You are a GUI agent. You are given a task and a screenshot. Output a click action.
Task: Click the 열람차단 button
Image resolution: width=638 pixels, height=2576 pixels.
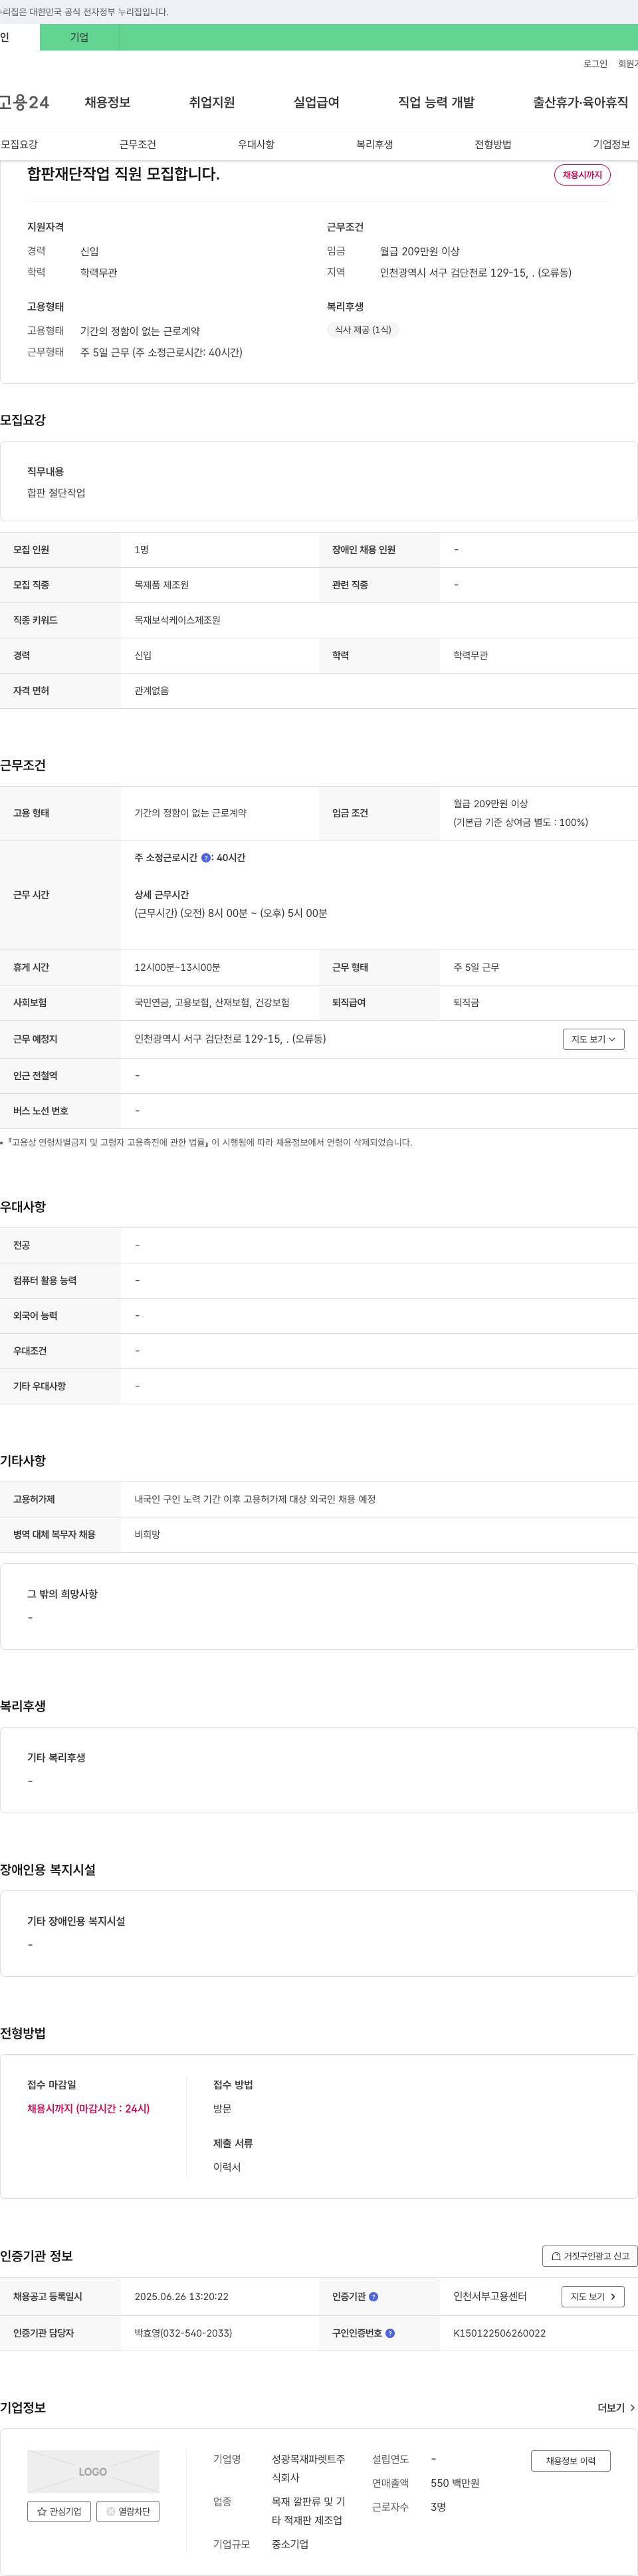(128, 2511)
